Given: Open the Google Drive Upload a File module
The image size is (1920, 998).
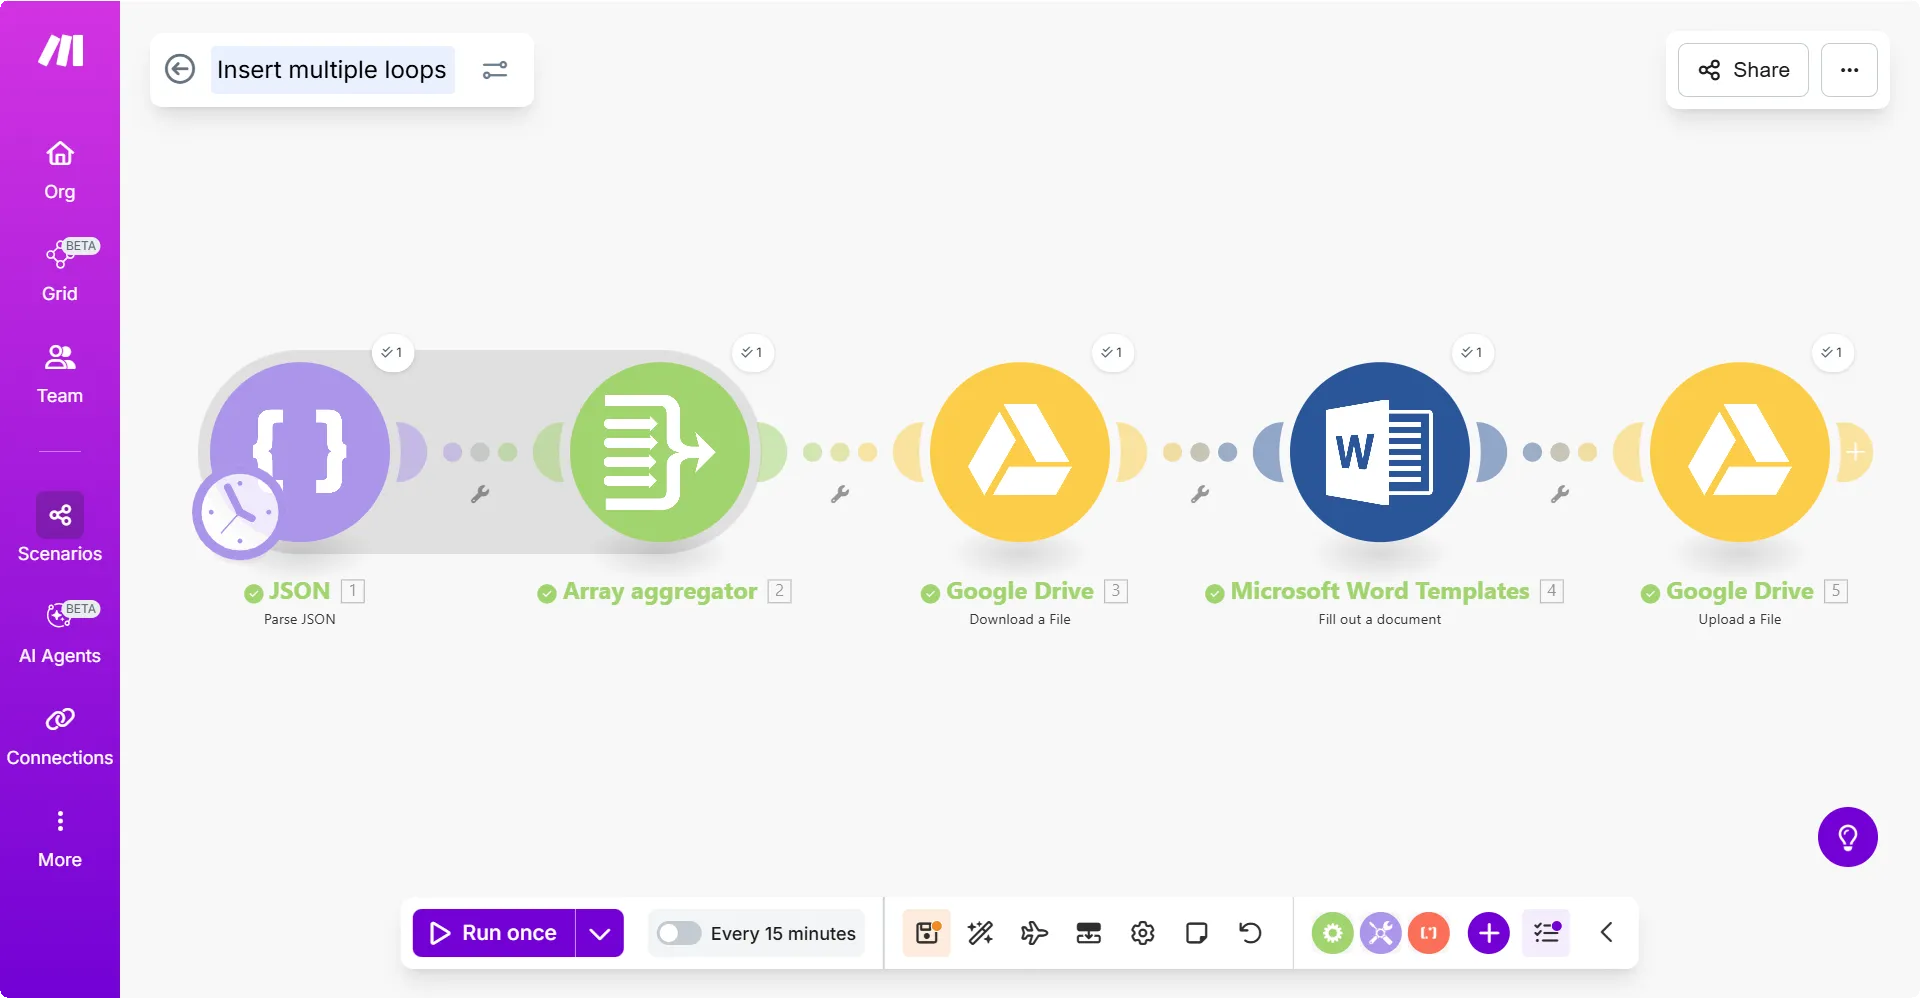Looking at the screenshot, I should point(1740,452).
